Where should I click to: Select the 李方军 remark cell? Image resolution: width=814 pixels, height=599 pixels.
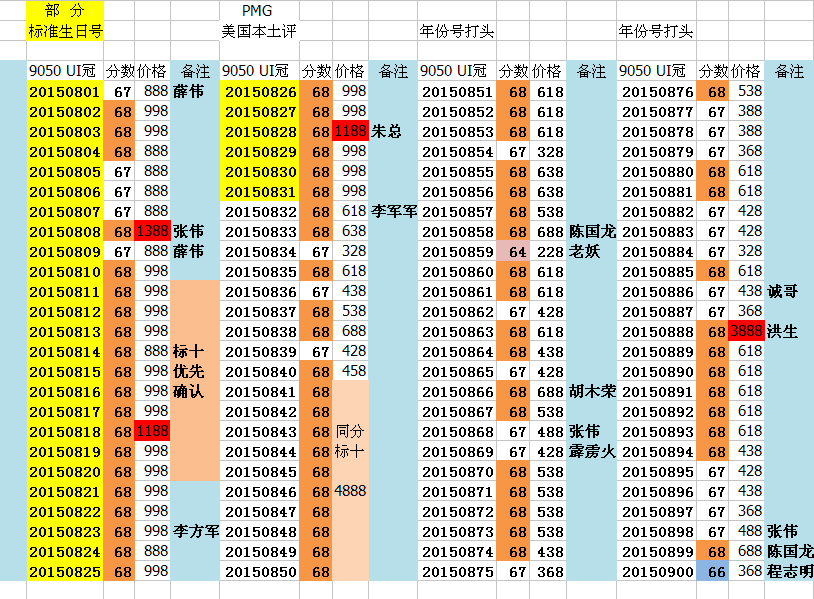click(x=195, y=531)
